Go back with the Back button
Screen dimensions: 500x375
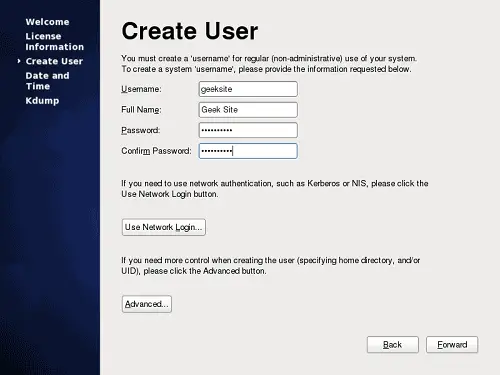(393, 344)
